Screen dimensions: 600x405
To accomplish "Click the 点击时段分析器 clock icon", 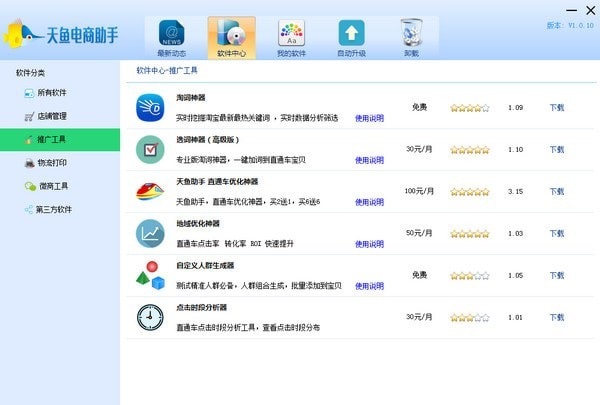I will click(150, 317).
